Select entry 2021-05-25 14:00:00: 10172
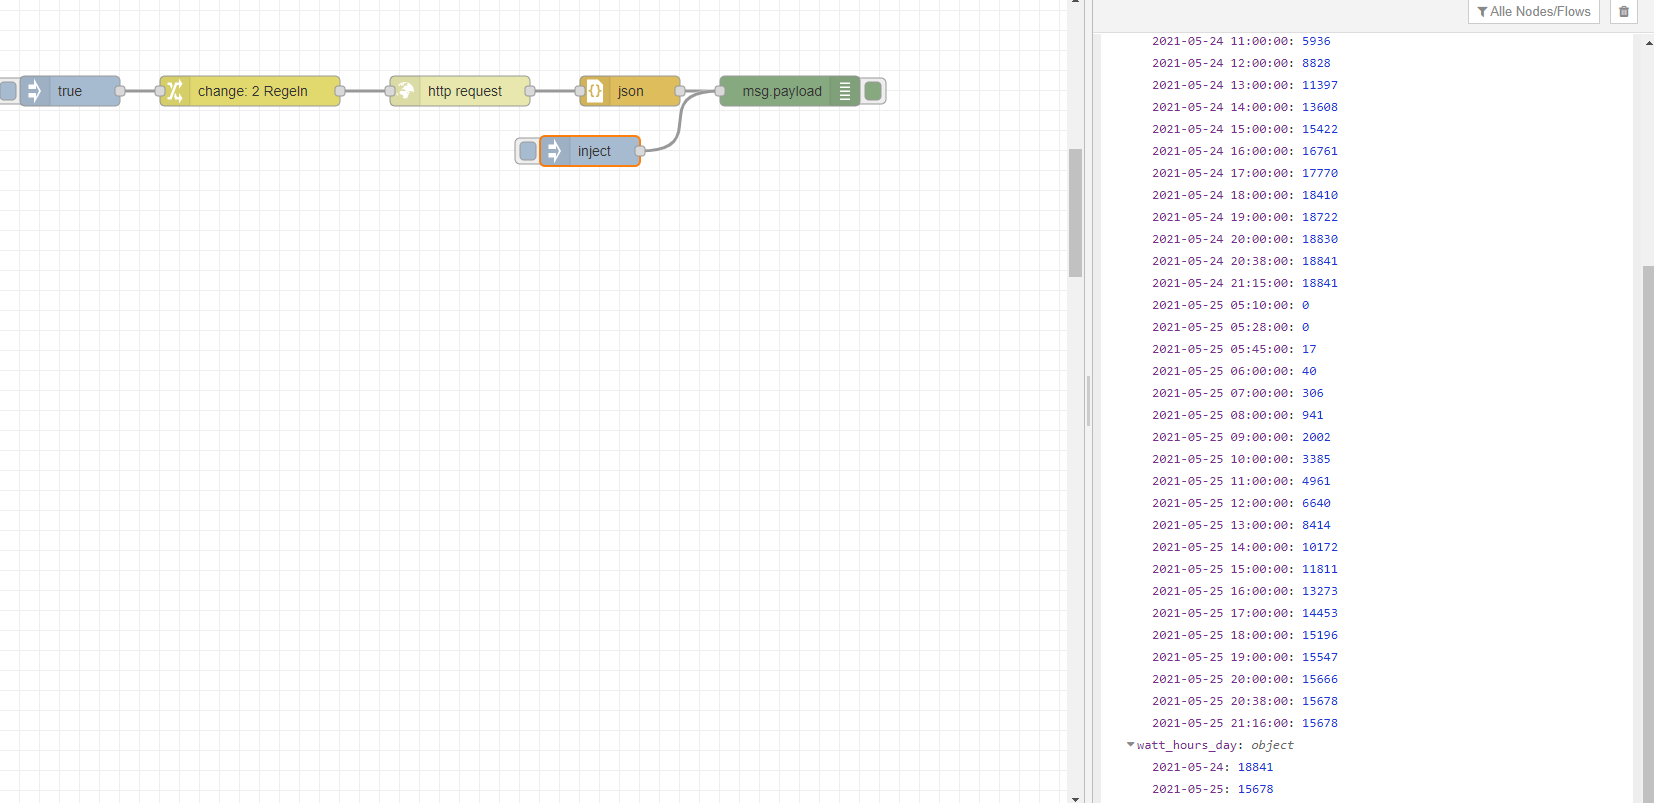Screen dimensions: 1654x803 [1245, 547]
